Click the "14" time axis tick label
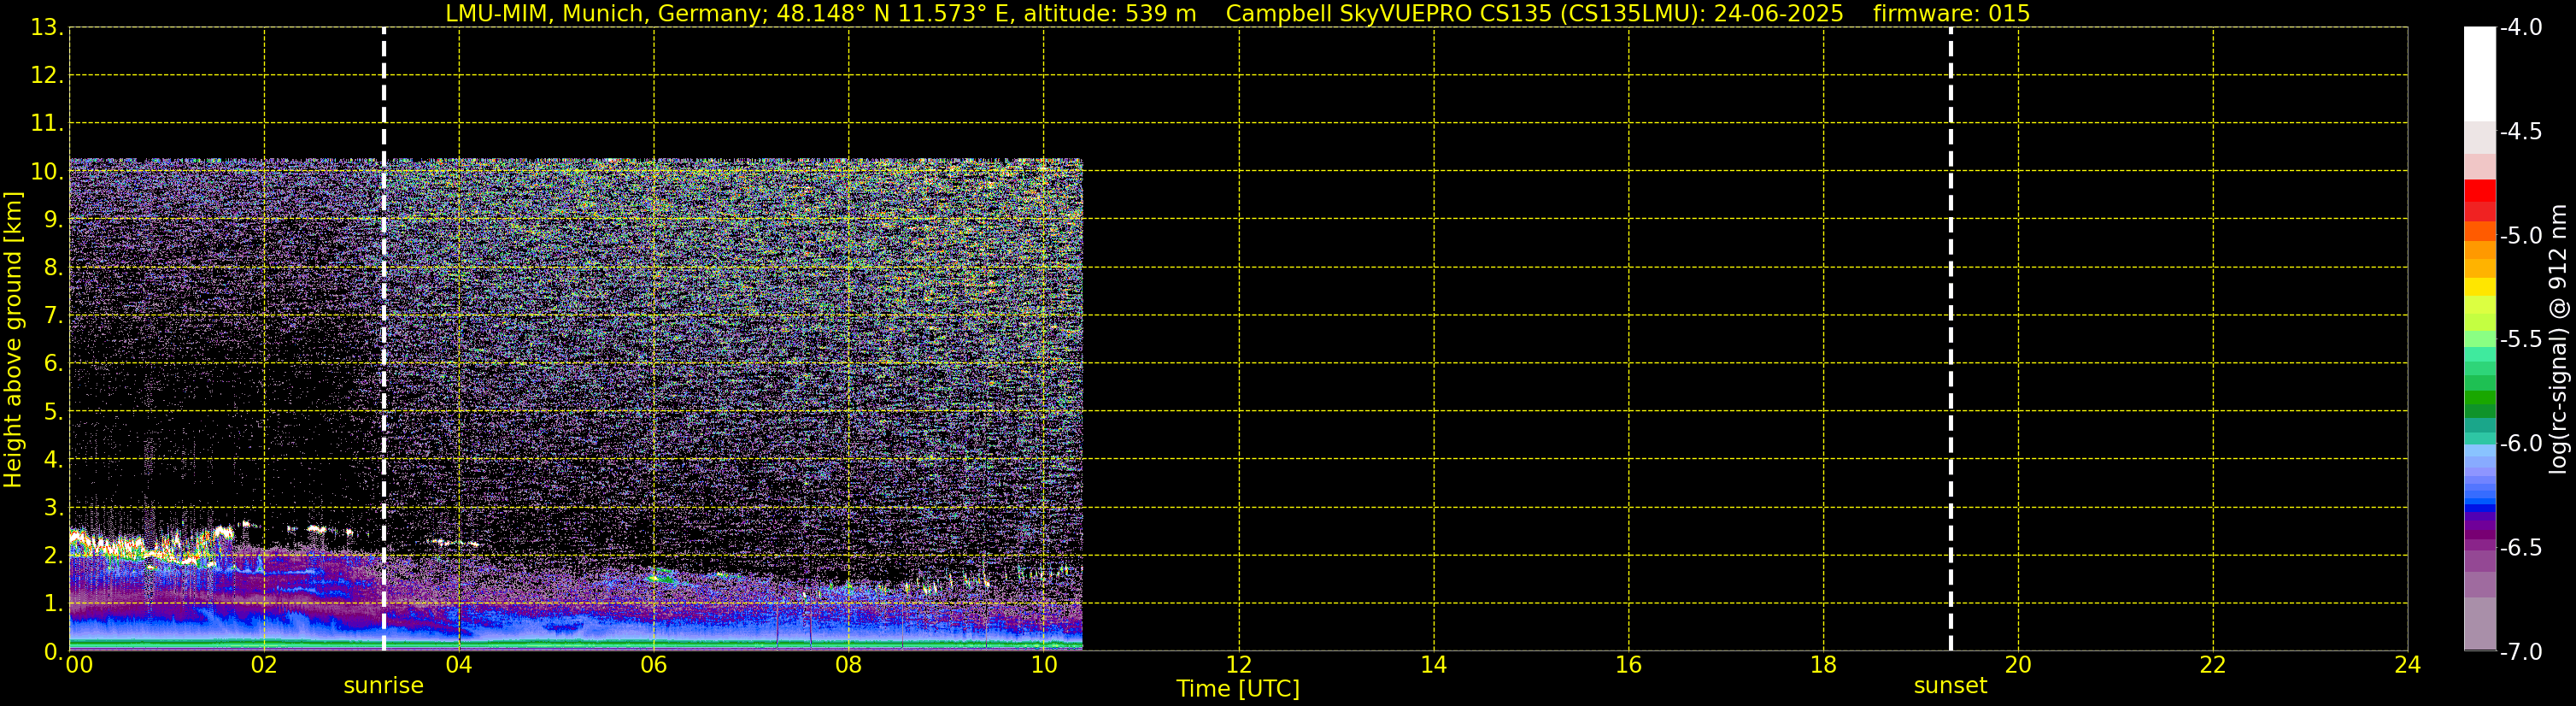This screenshot has height=706, width=2576. (x=1434, y=665)
